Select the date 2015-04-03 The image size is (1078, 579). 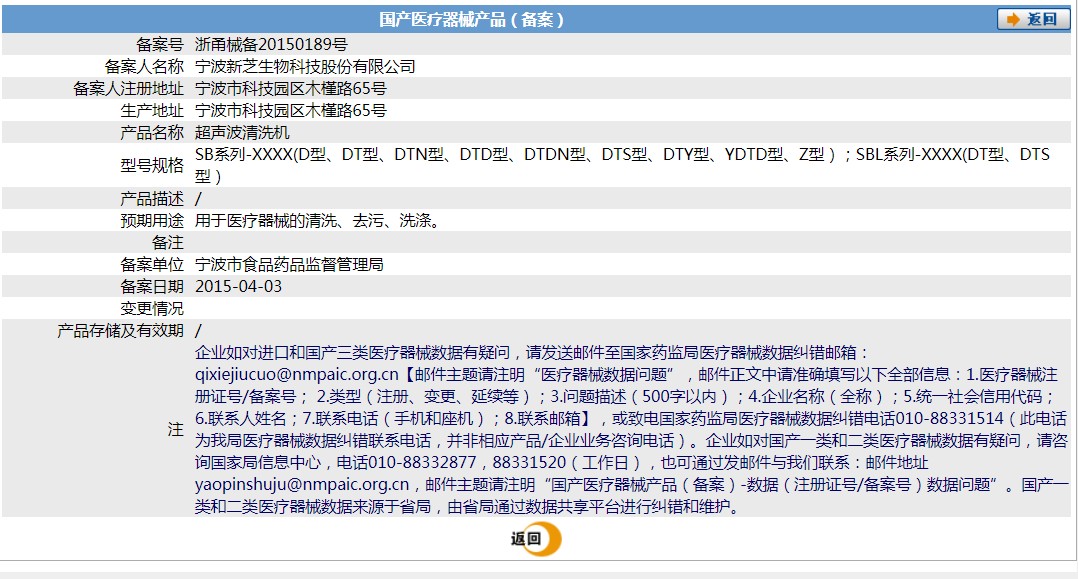click(x=239, y=287)
